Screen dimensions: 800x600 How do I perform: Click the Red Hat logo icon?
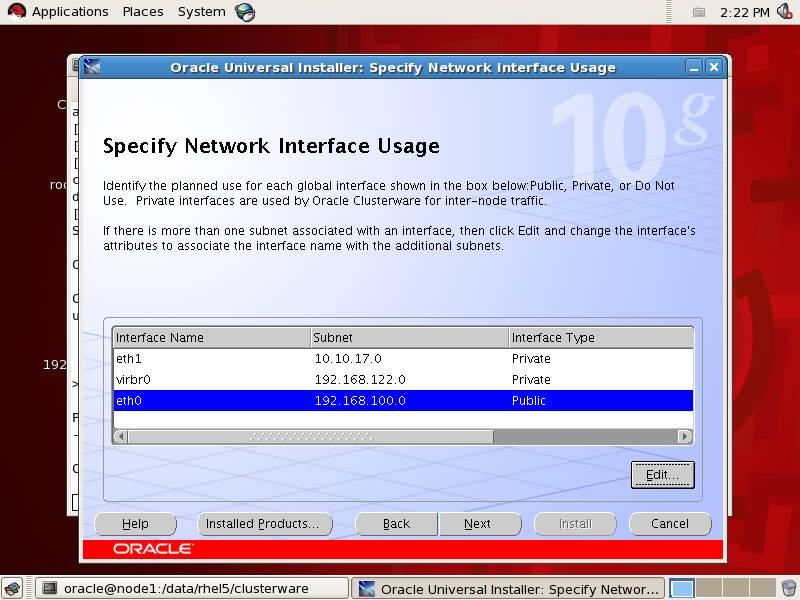point(16,11)
